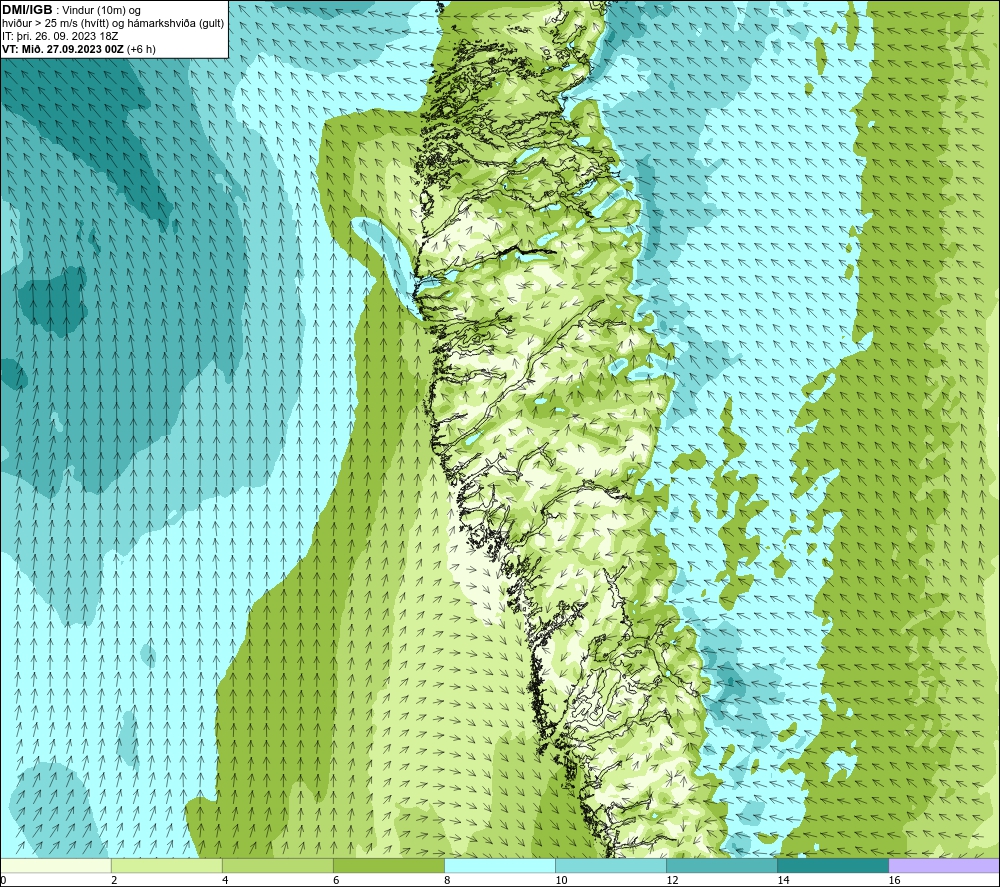Click the scale label 6
1000x887 pixels.
(x=336, y=881)
